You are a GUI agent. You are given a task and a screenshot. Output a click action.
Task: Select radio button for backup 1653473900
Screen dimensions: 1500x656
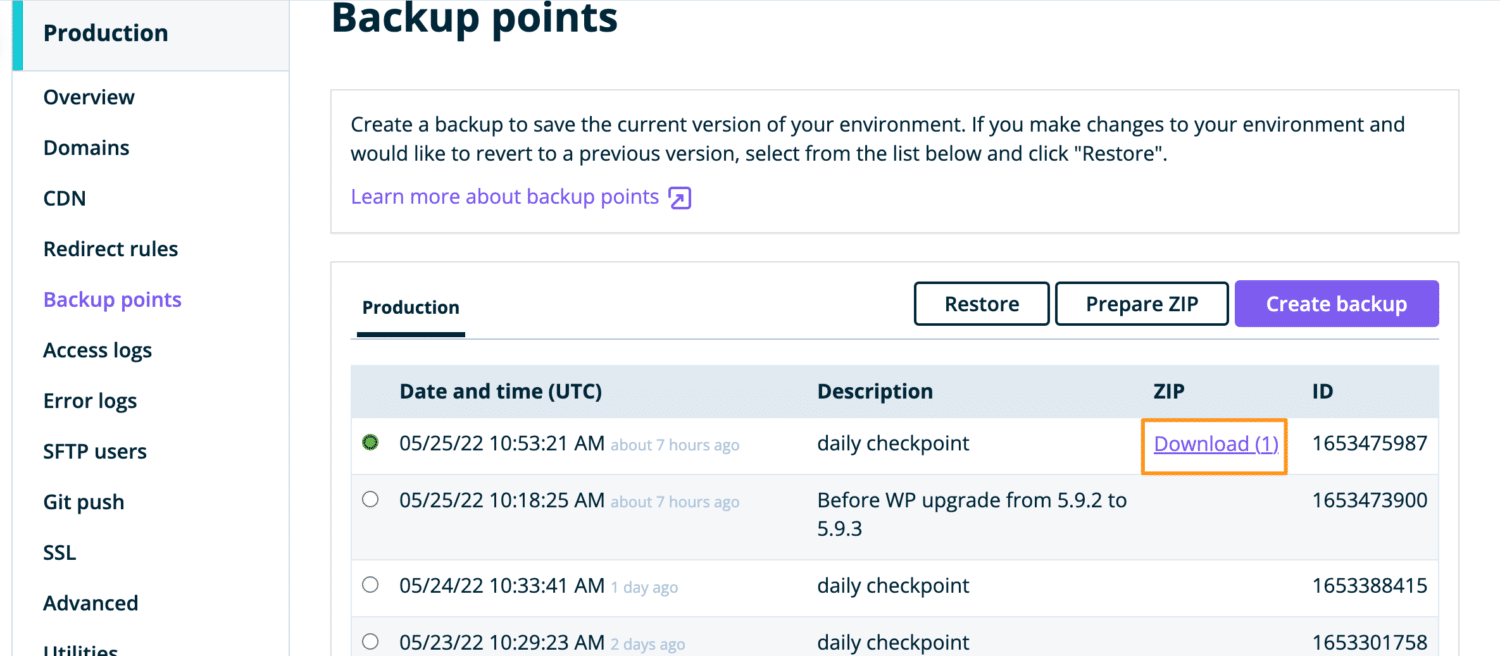[370, 501]
